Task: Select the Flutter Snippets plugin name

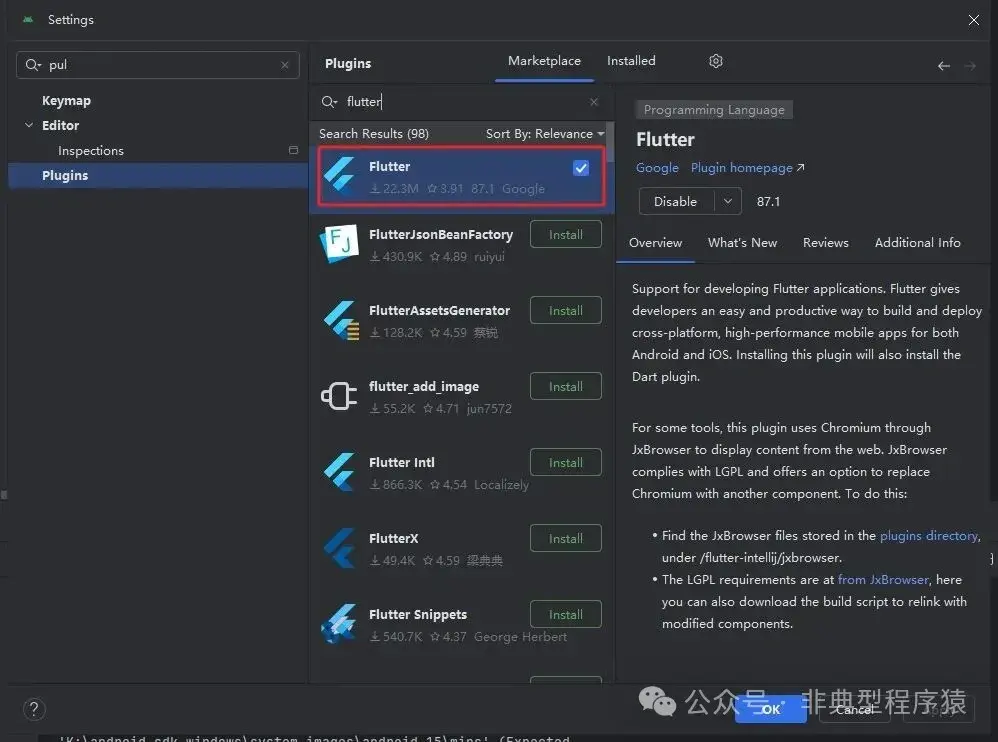Action: (418, 615)
